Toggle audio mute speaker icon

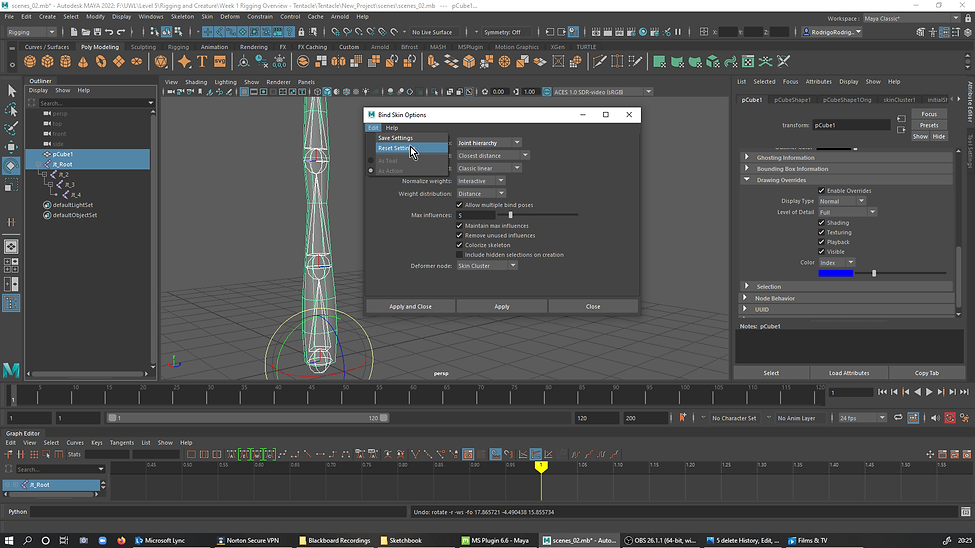click(x=935, y=418)
